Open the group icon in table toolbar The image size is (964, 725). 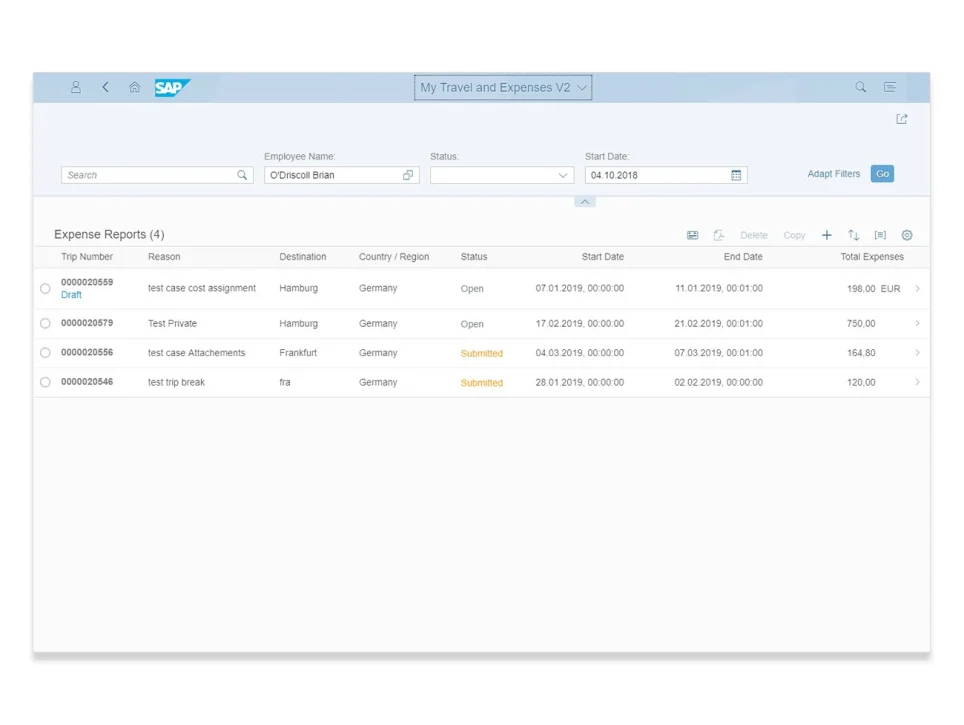pyautogui.click(x=880, y=236)
